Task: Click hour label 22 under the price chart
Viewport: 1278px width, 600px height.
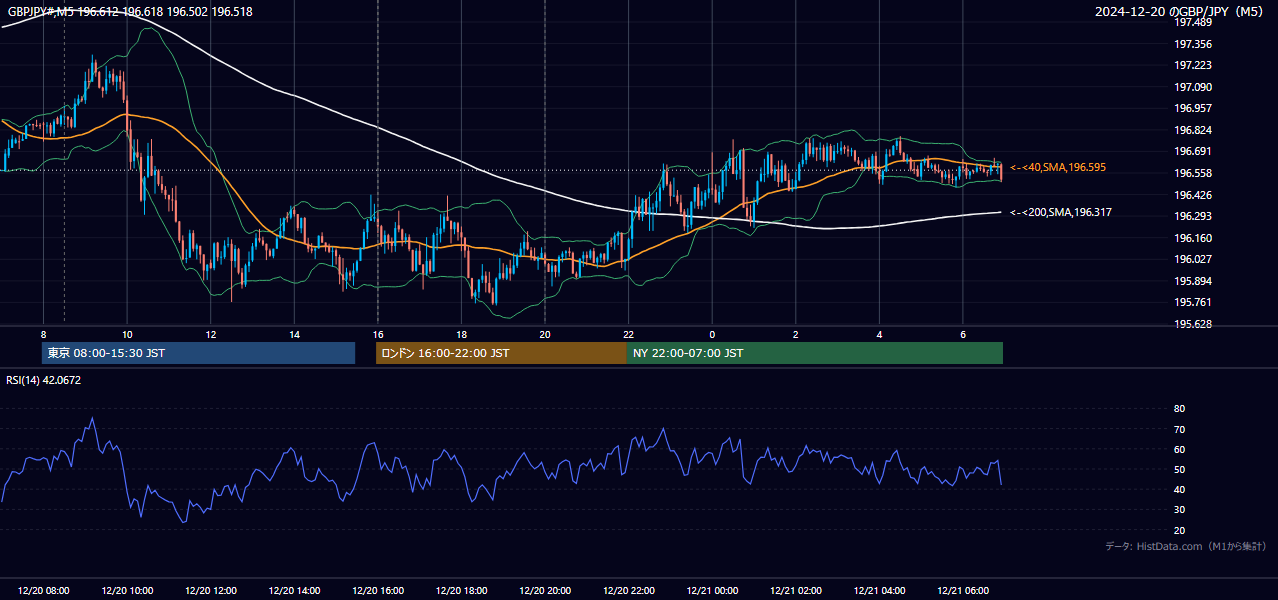Action: point(629,334)
